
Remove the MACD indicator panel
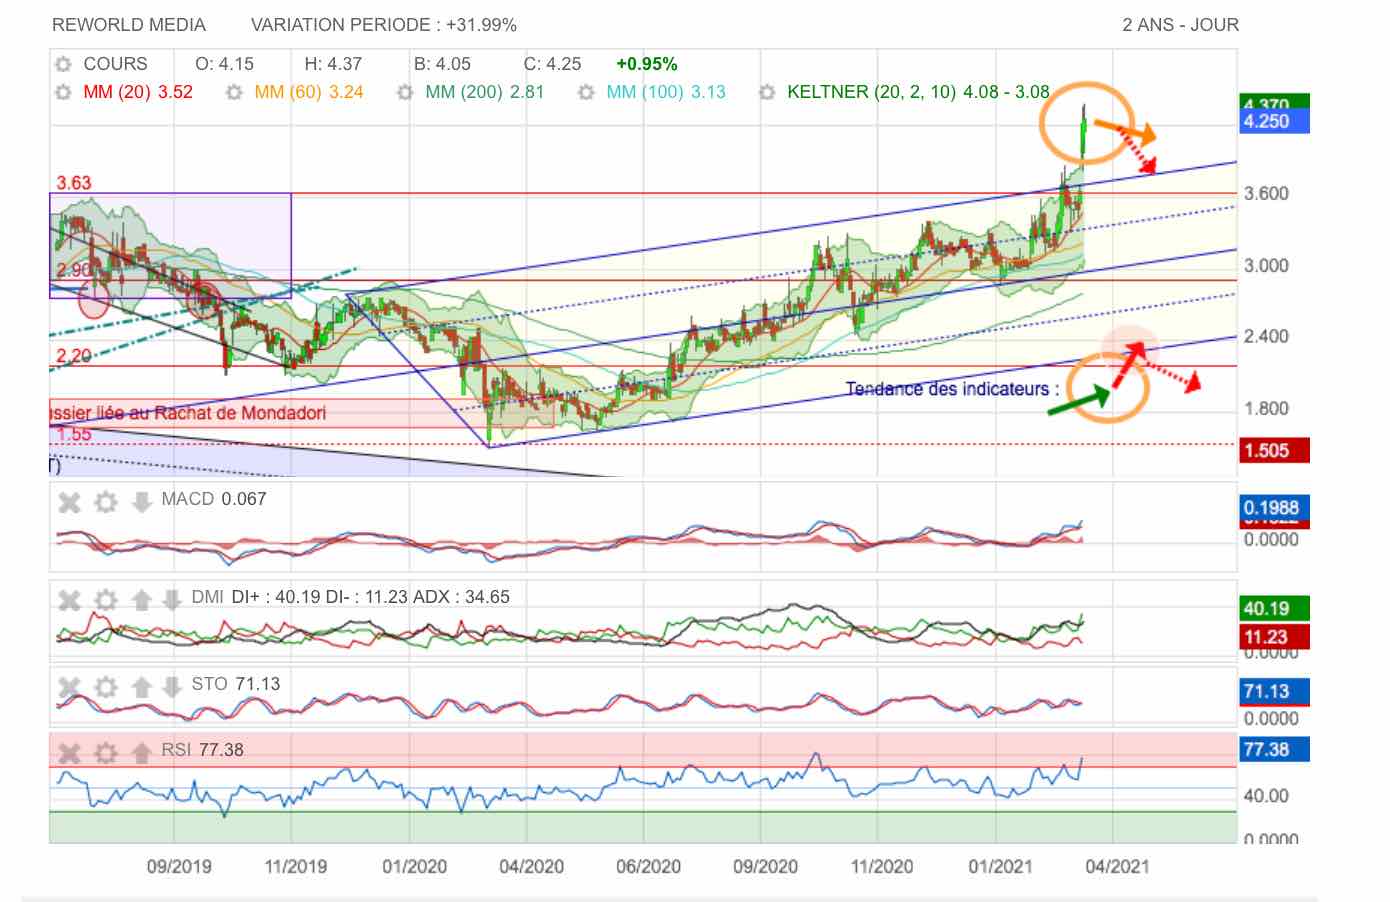click(x=69, y=502)
